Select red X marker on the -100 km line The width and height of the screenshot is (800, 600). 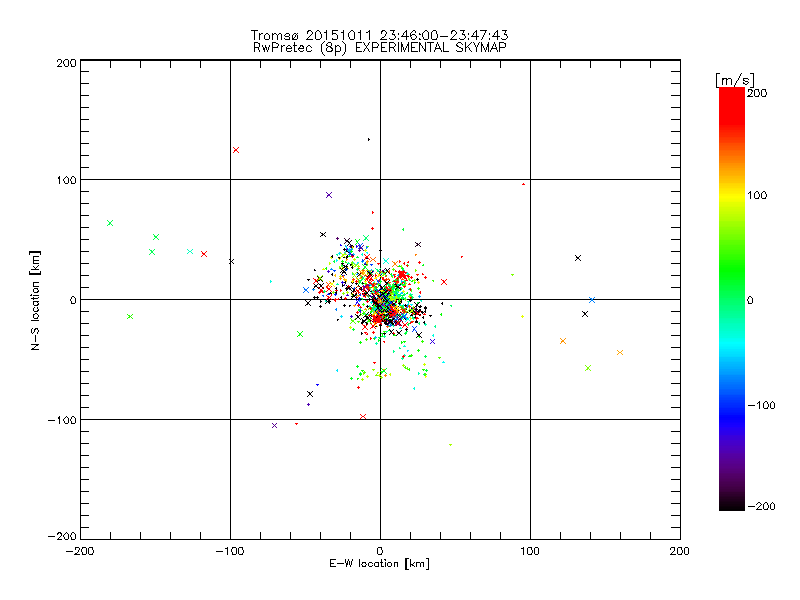[x=363, y=417]
